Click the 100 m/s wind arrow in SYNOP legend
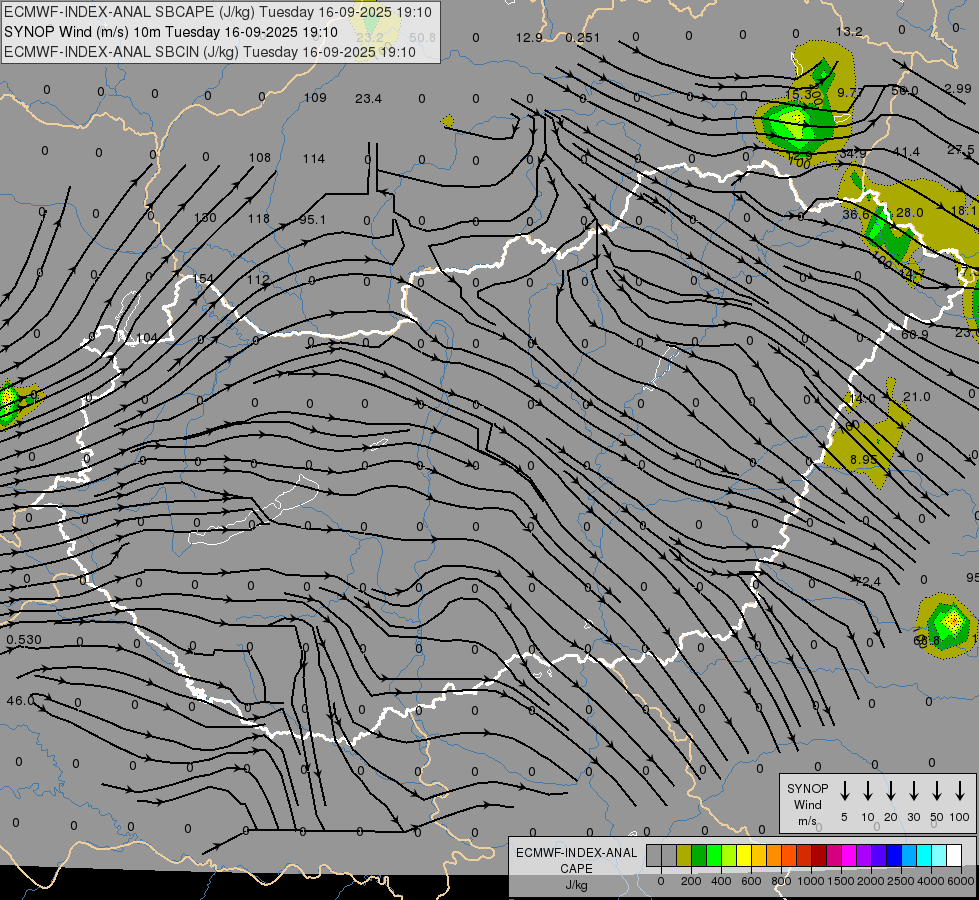979x900 pixels. tap(960, 791)
